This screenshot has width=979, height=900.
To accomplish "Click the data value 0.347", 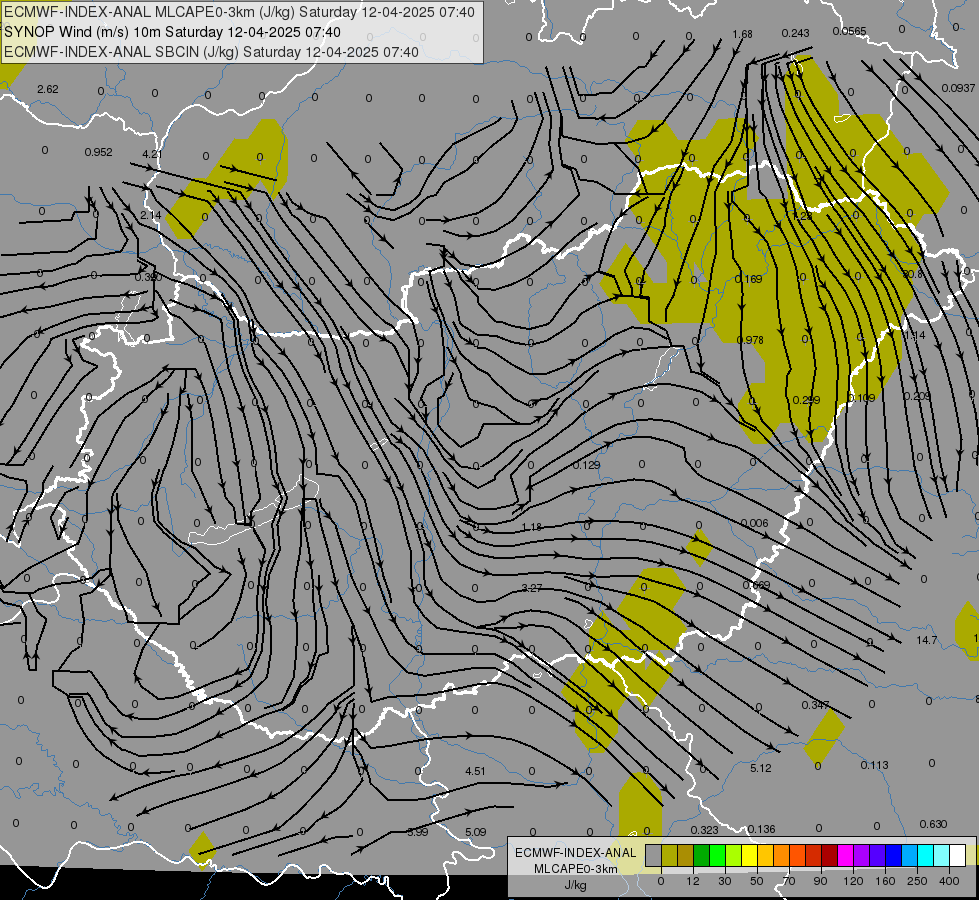I will (x=815, y=705).
